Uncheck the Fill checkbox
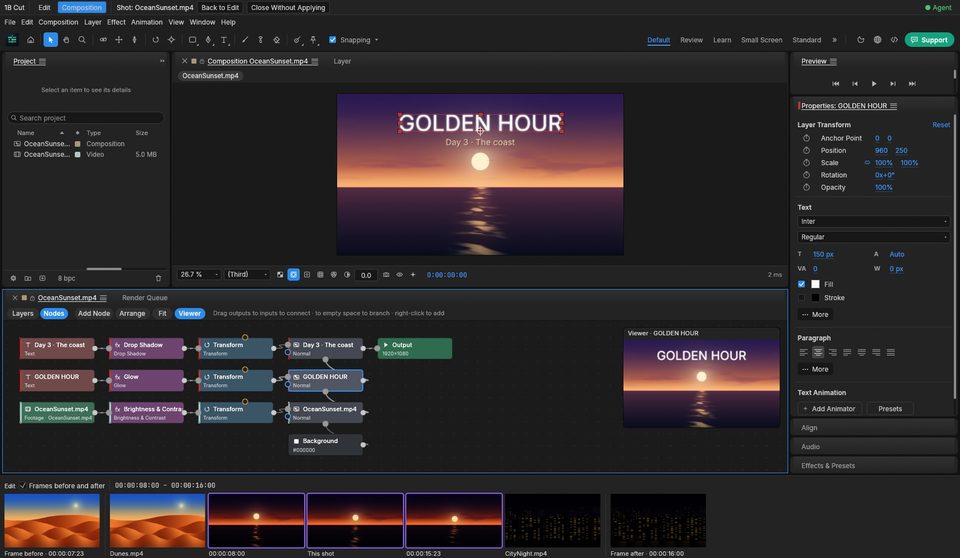 [801, 284]
